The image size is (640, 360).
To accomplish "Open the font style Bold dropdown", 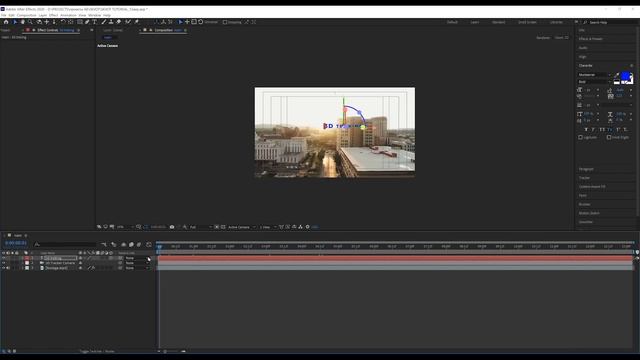I will [x=595, y=82].
